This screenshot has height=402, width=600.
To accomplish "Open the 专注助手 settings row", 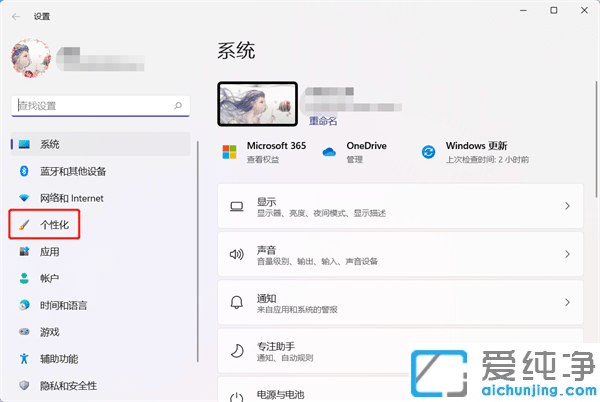I will click(x=400, y=350).
